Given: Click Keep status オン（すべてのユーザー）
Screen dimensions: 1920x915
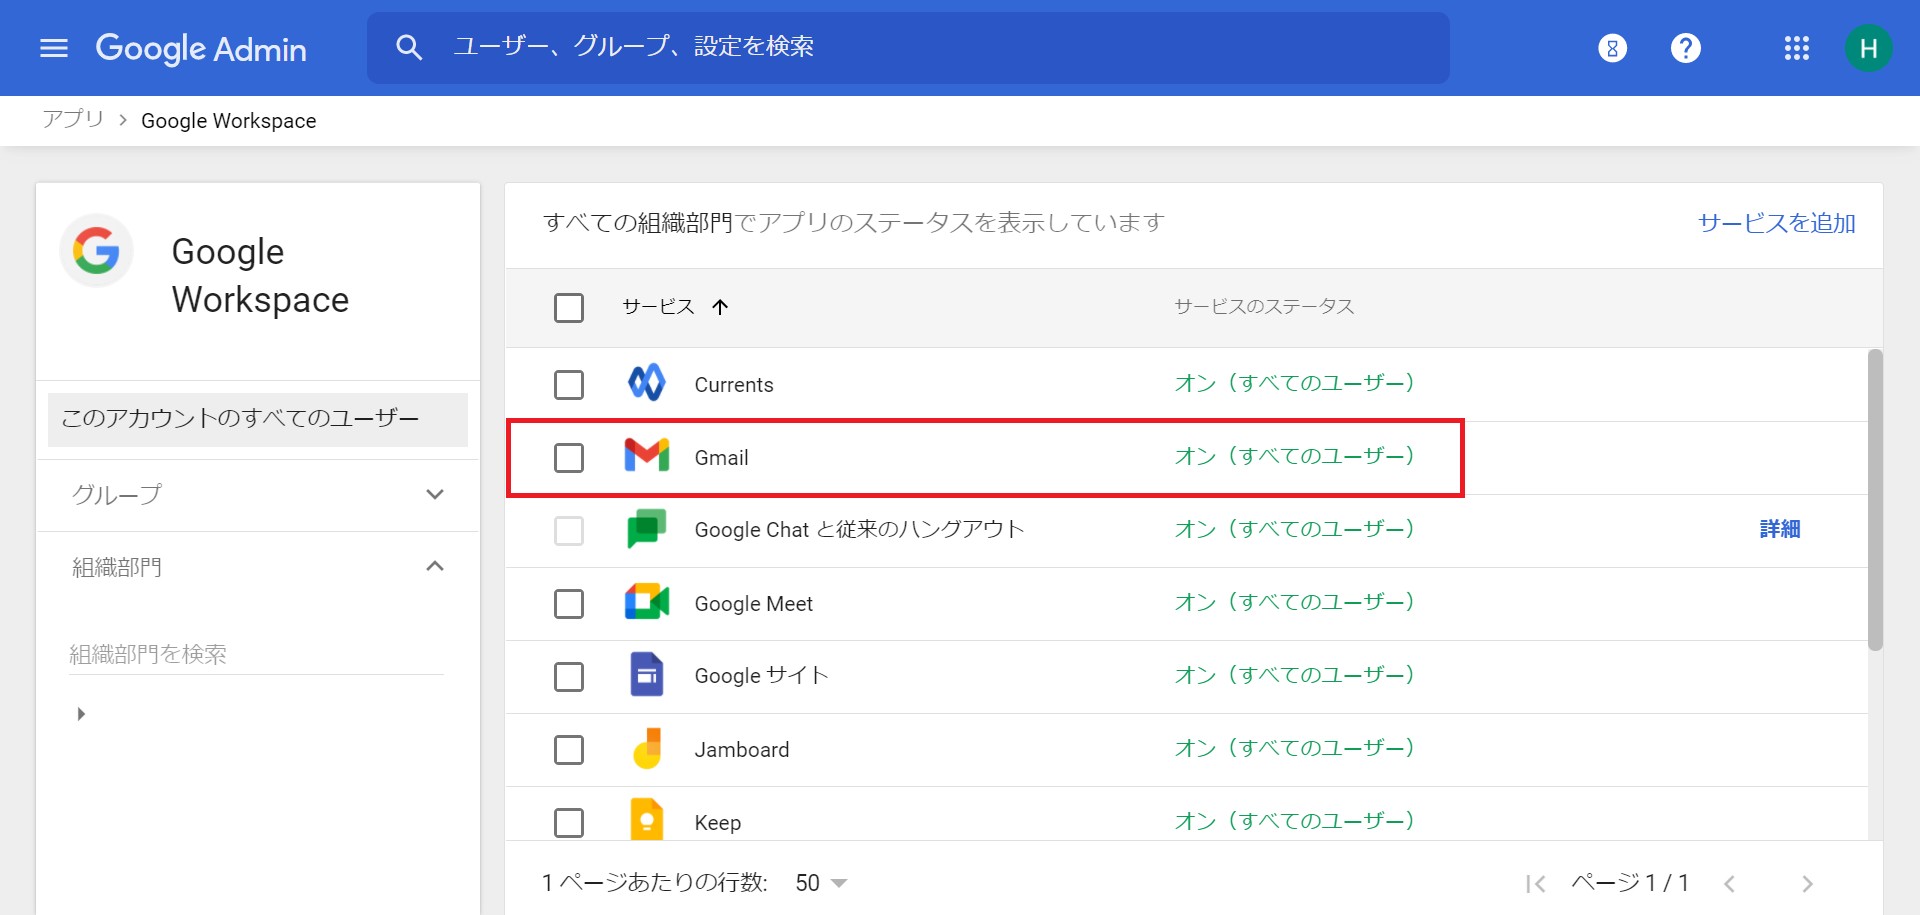Looking at the screenshot, I should [x=1294, y=821].
